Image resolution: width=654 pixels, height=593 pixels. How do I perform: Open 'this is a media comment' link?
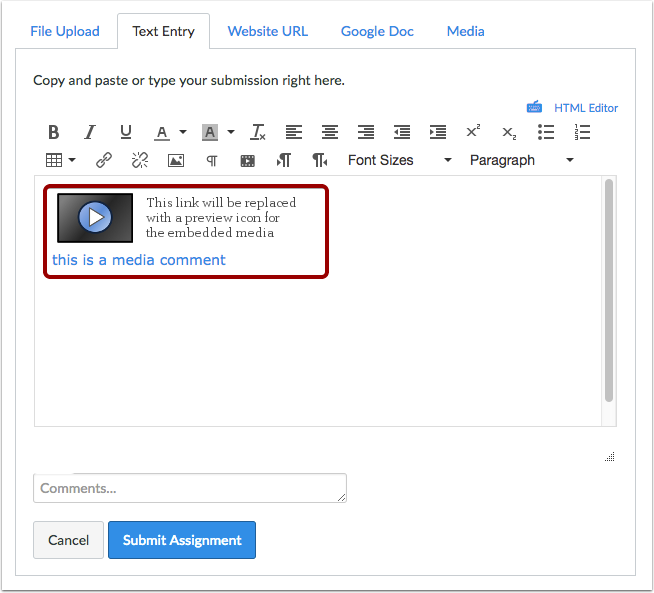coord(138,260)
